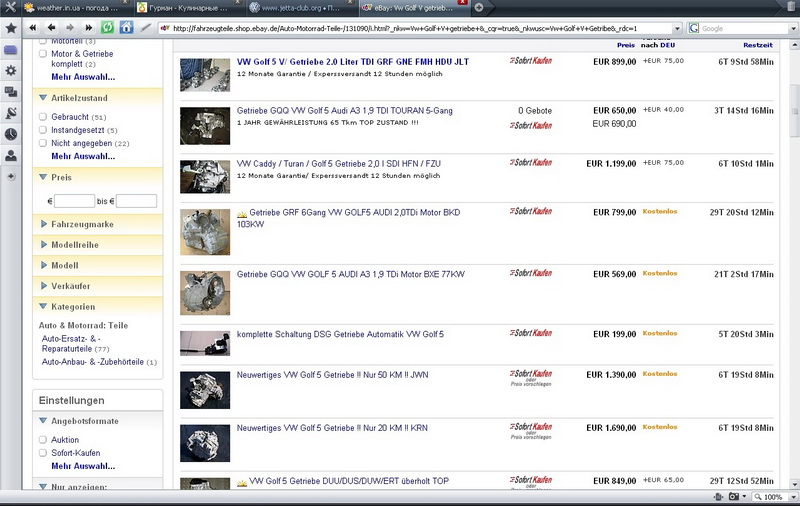Go forward with the Forward arrow
800x506 pixels.
pyautogui.click(x=70, y=28)
